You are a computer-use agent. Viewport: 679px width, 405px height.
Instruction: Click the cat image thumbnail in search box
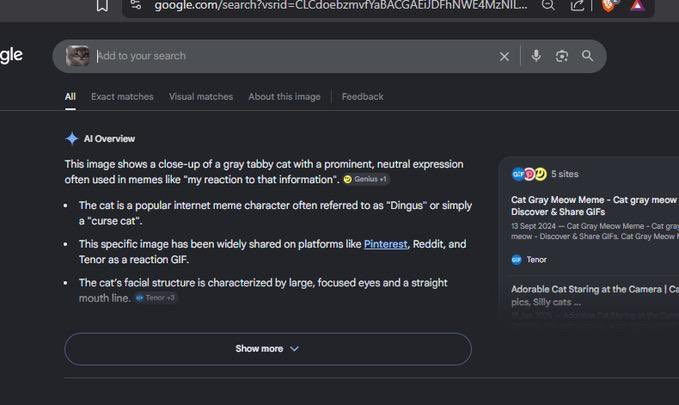(x=78, y=56)
